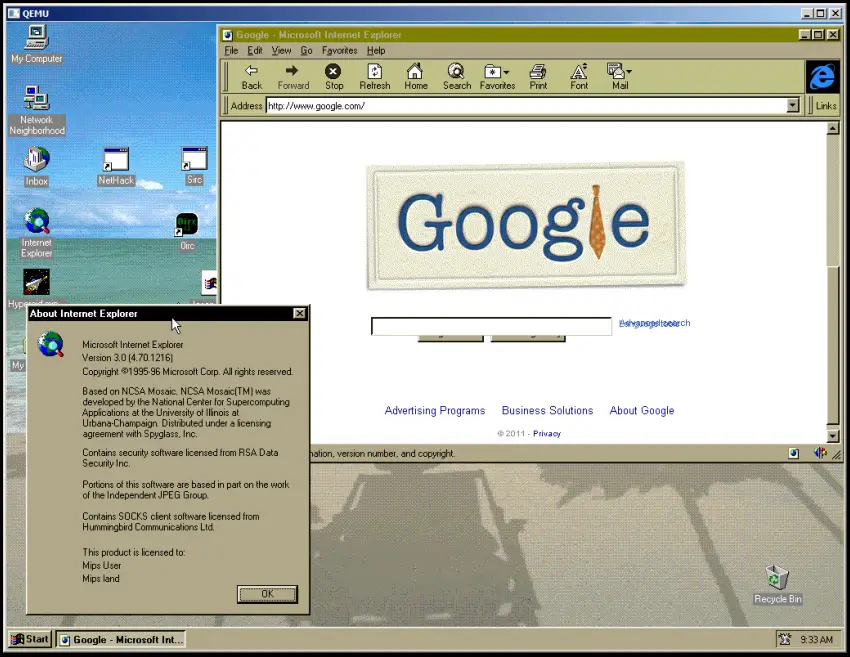Go back with the Back toolbar button

tap(252, 77)
